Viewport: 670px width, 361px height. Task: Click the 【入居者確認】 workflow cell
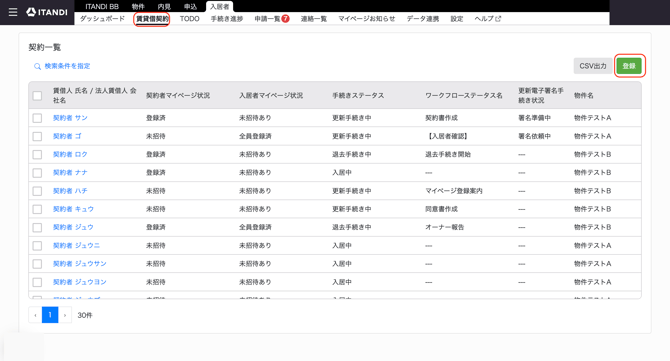447,136
